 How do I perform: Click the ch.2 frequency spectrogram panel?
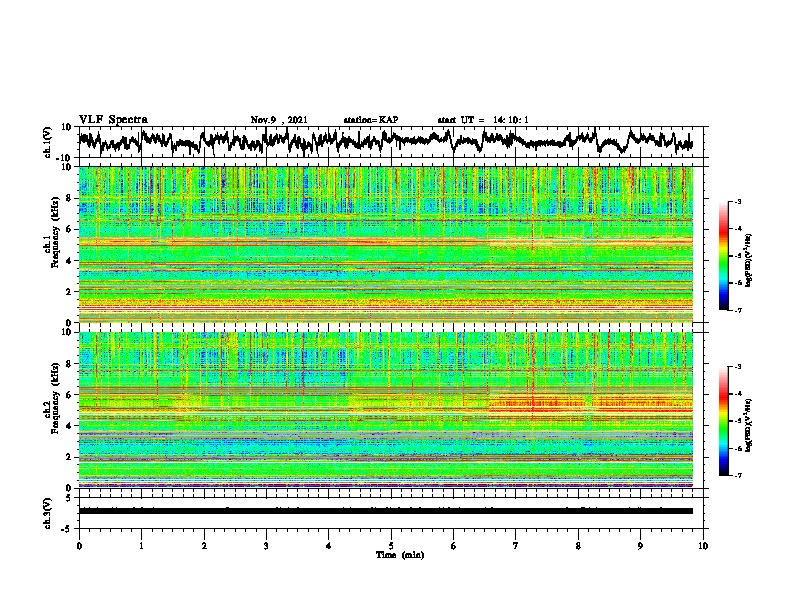(386, 410)
